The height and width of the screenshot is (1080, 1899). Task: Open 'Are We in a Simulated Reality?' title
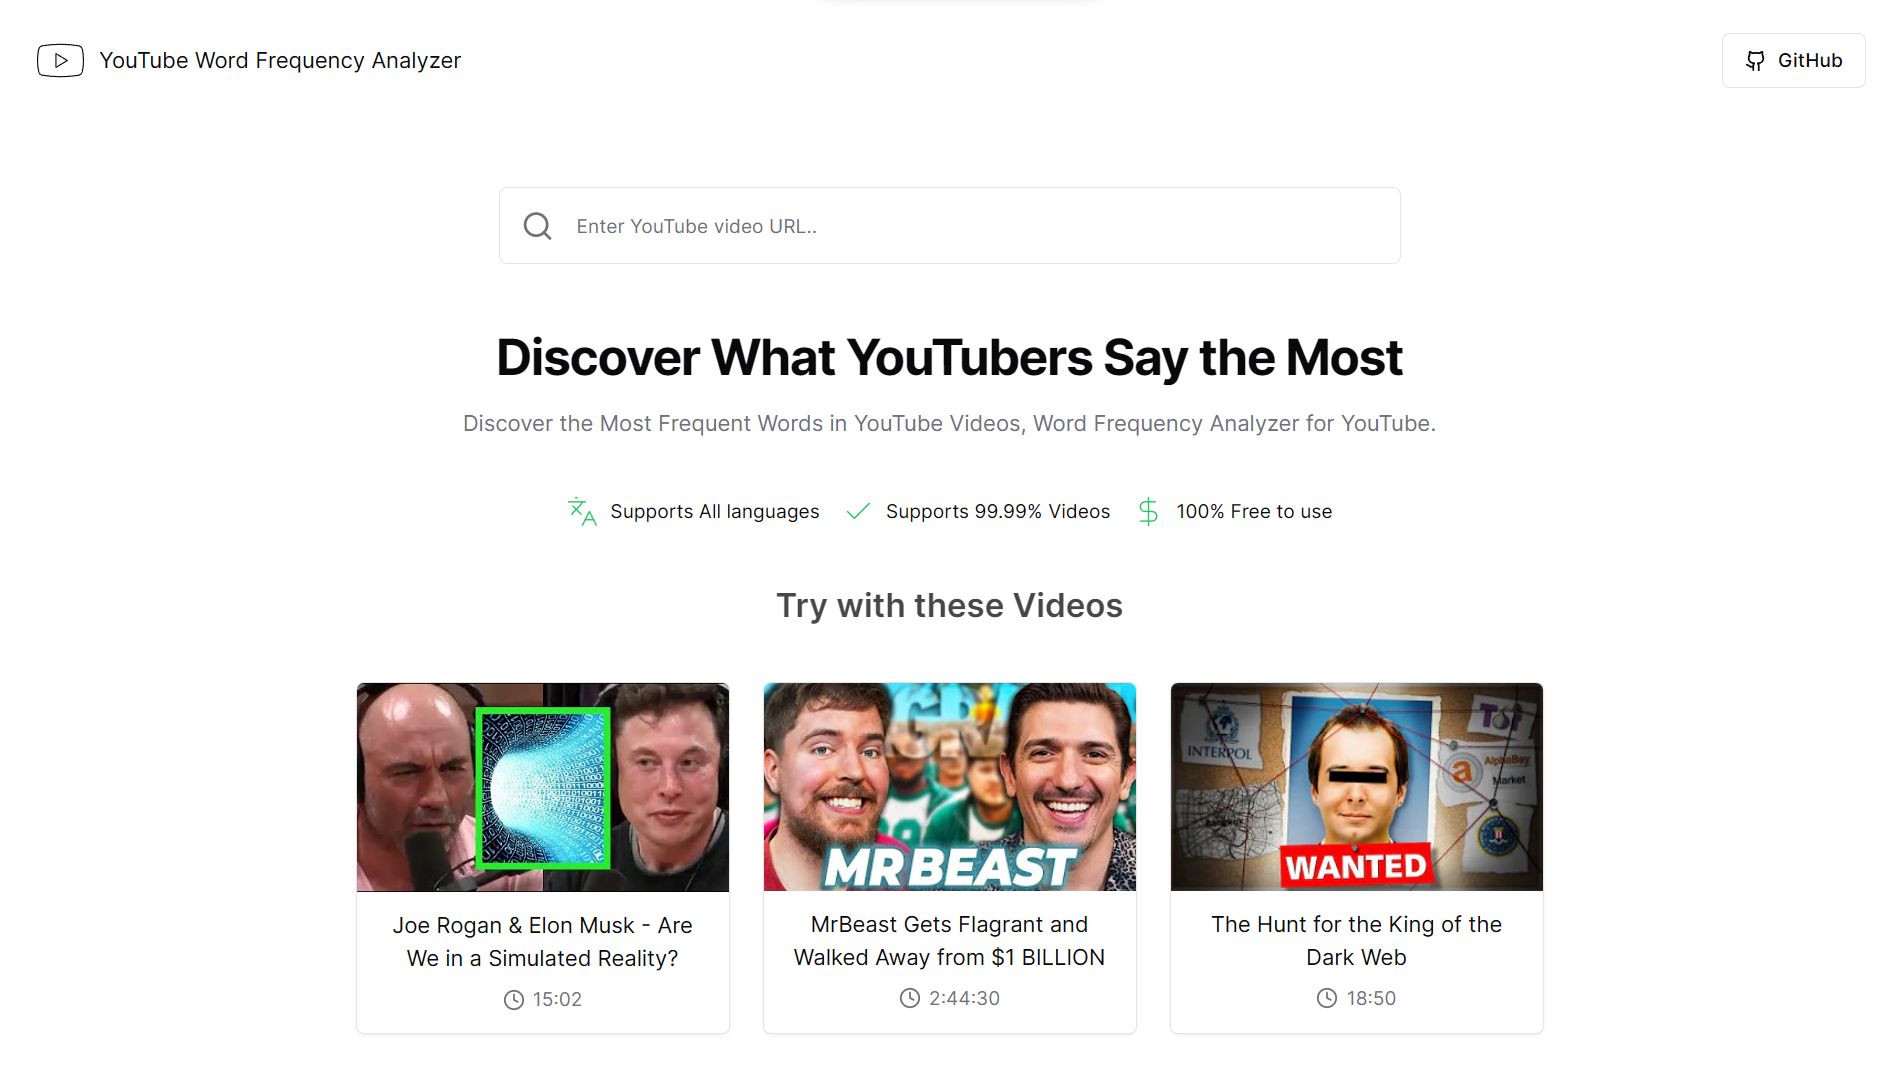click(x=543, y=942)
